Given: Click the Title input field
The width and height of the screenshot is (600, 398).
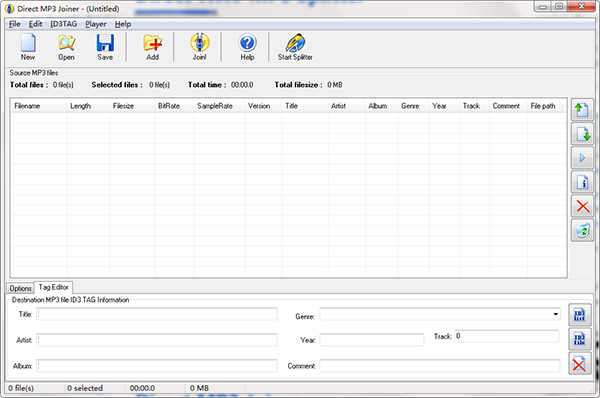Looking at the screenshot, I should [x=157, y=314].
